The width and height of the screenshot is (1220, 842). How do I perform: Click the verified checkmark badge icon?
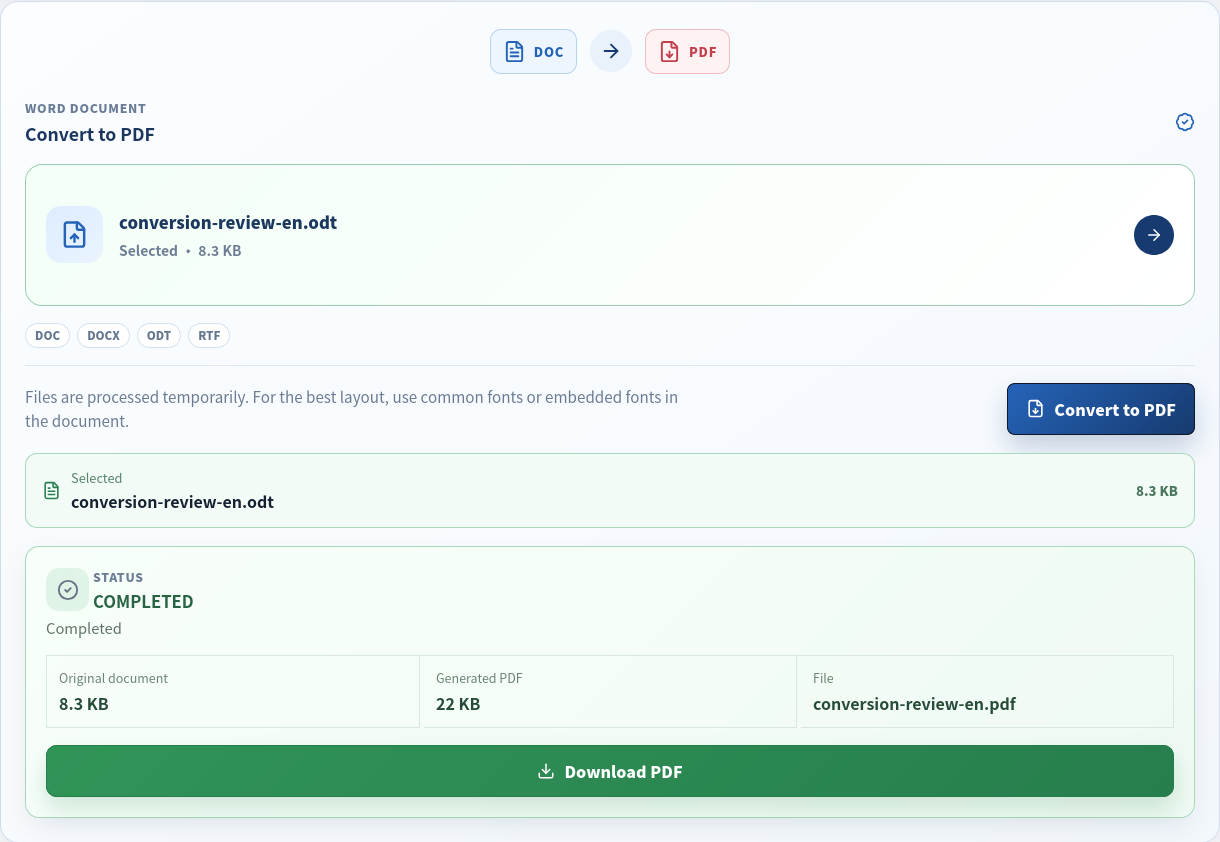1184,122
